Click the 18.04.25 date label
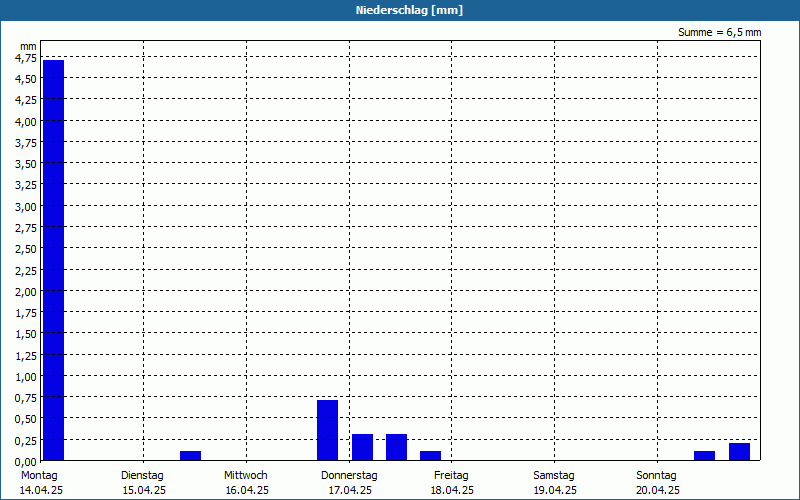Viewport: 800px width, 500px height. click(x=452, y=491)
